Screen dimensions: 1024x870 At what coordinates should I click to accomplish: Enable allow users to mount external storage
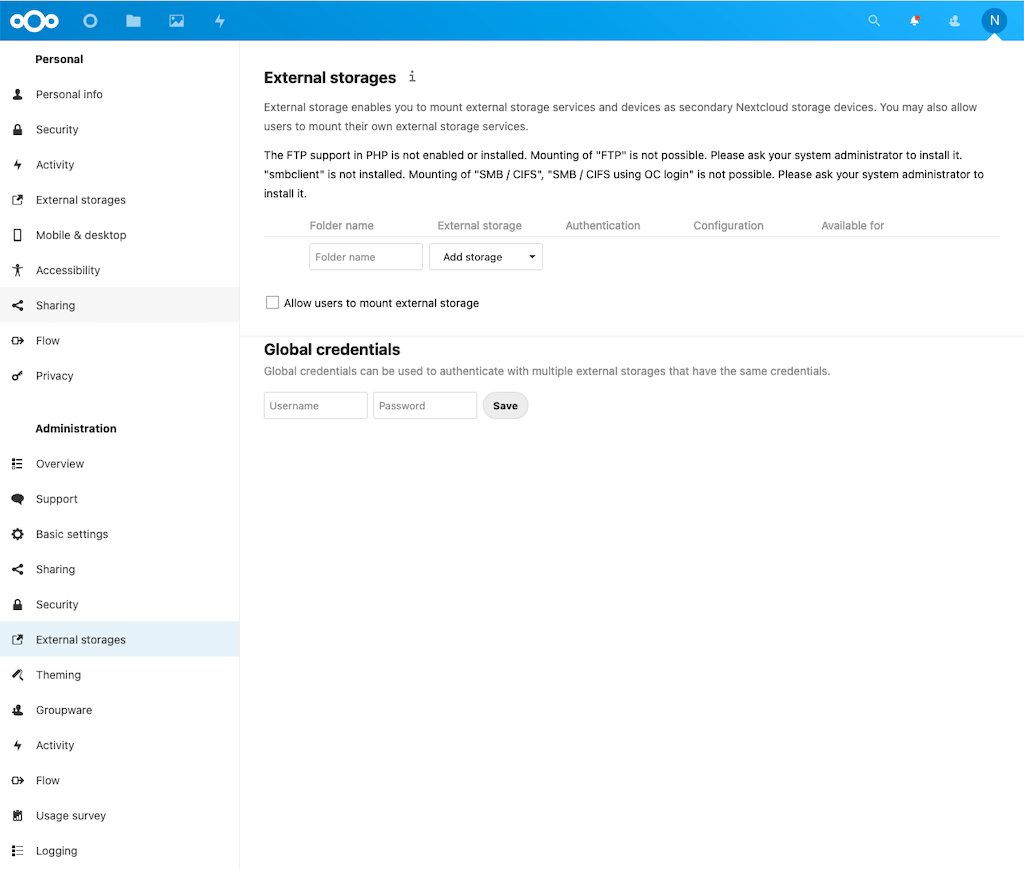pyautogui.click(x=271, y=302)
